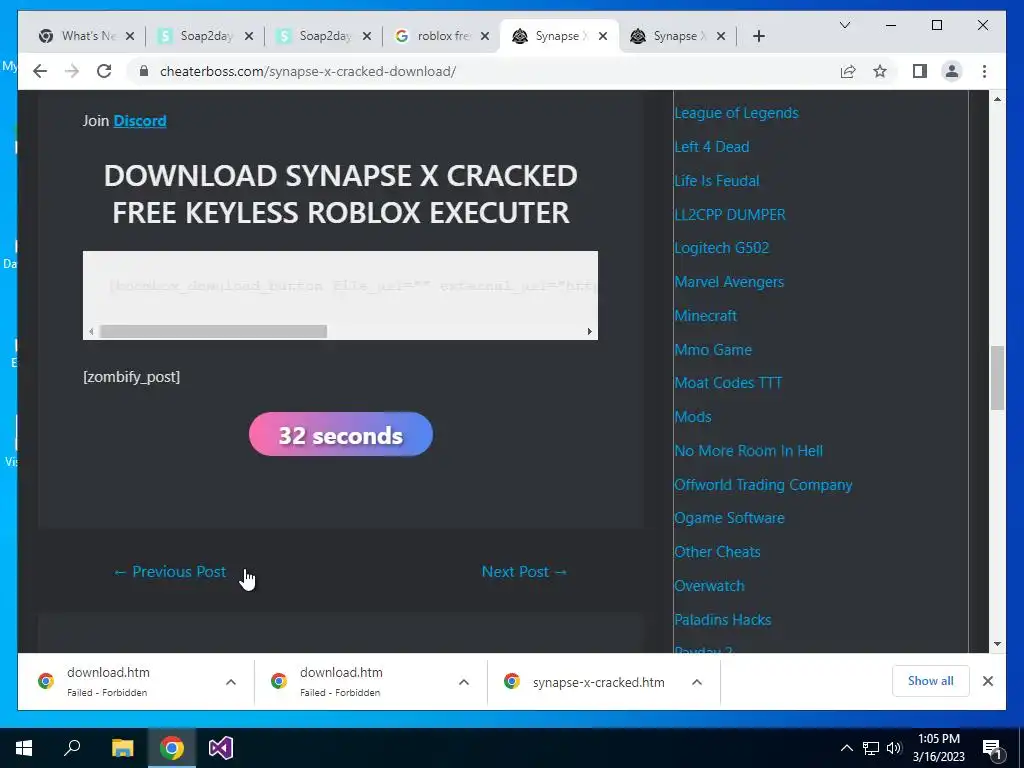Close the roblox Google search tab
The image size is (1024, 768).
tap(485, 36)
